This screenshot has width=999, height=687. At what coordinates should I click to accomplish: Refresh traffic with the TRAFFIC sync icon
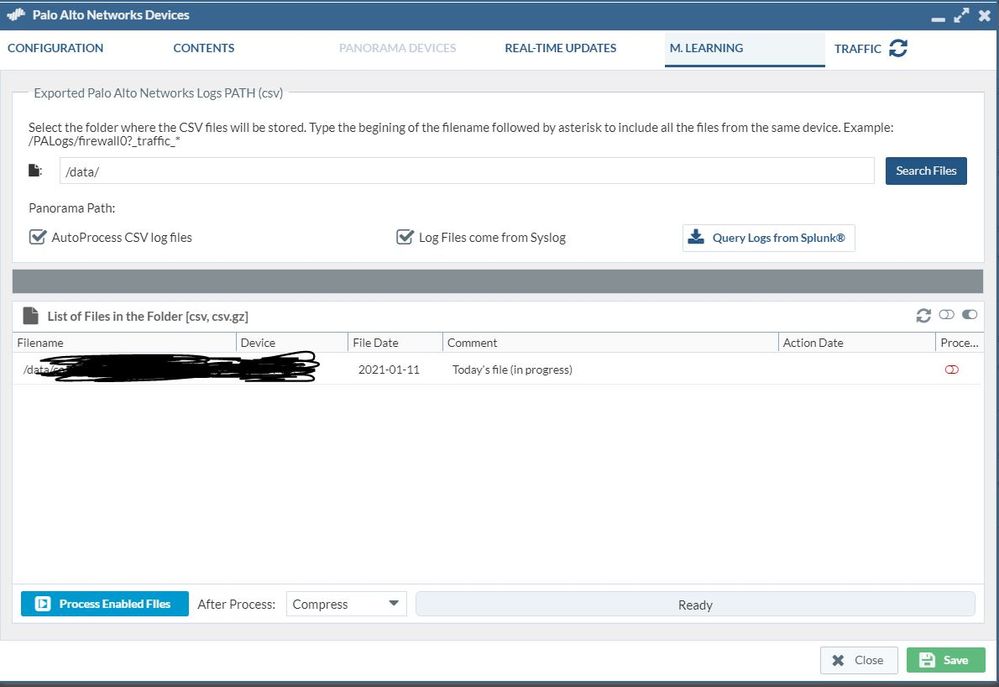[898, 48]
